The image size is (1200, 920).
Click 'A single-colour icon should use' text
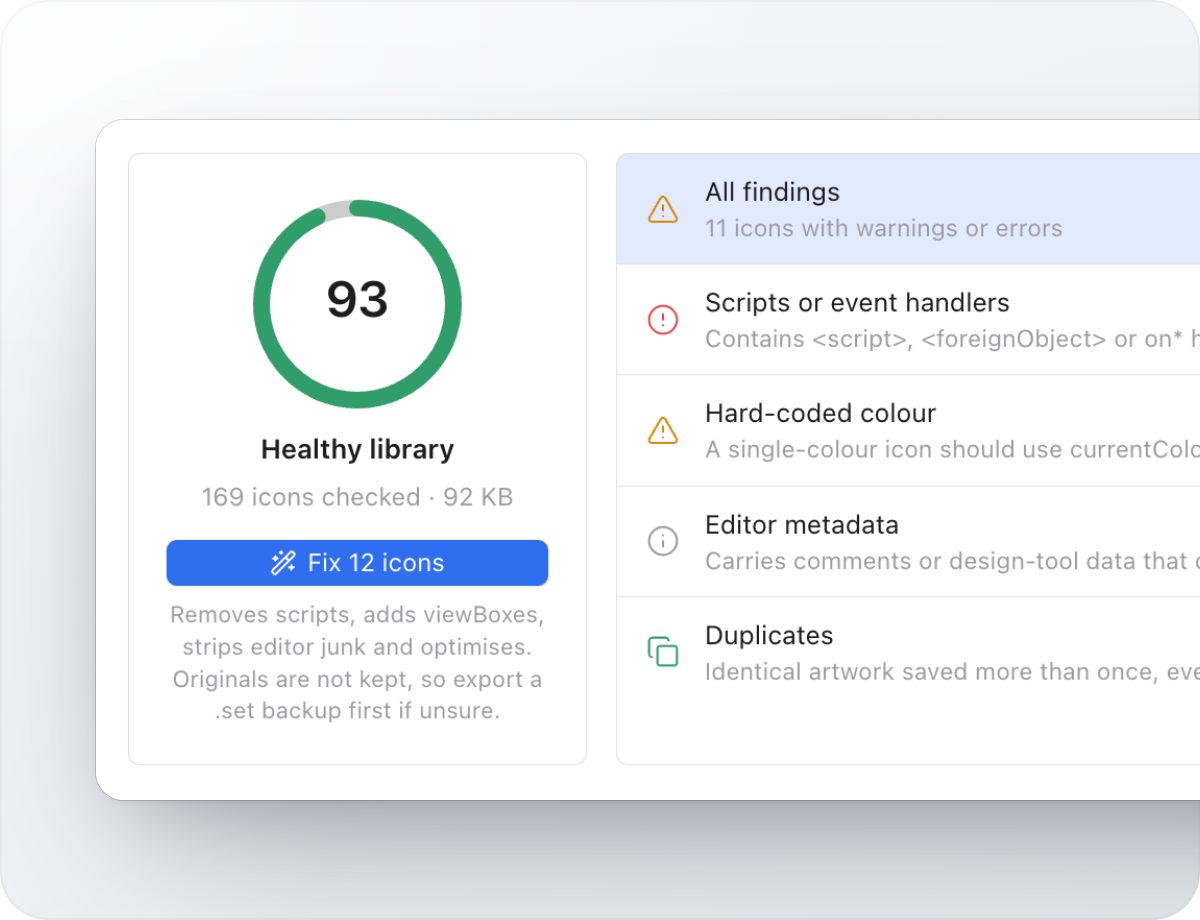952,450
